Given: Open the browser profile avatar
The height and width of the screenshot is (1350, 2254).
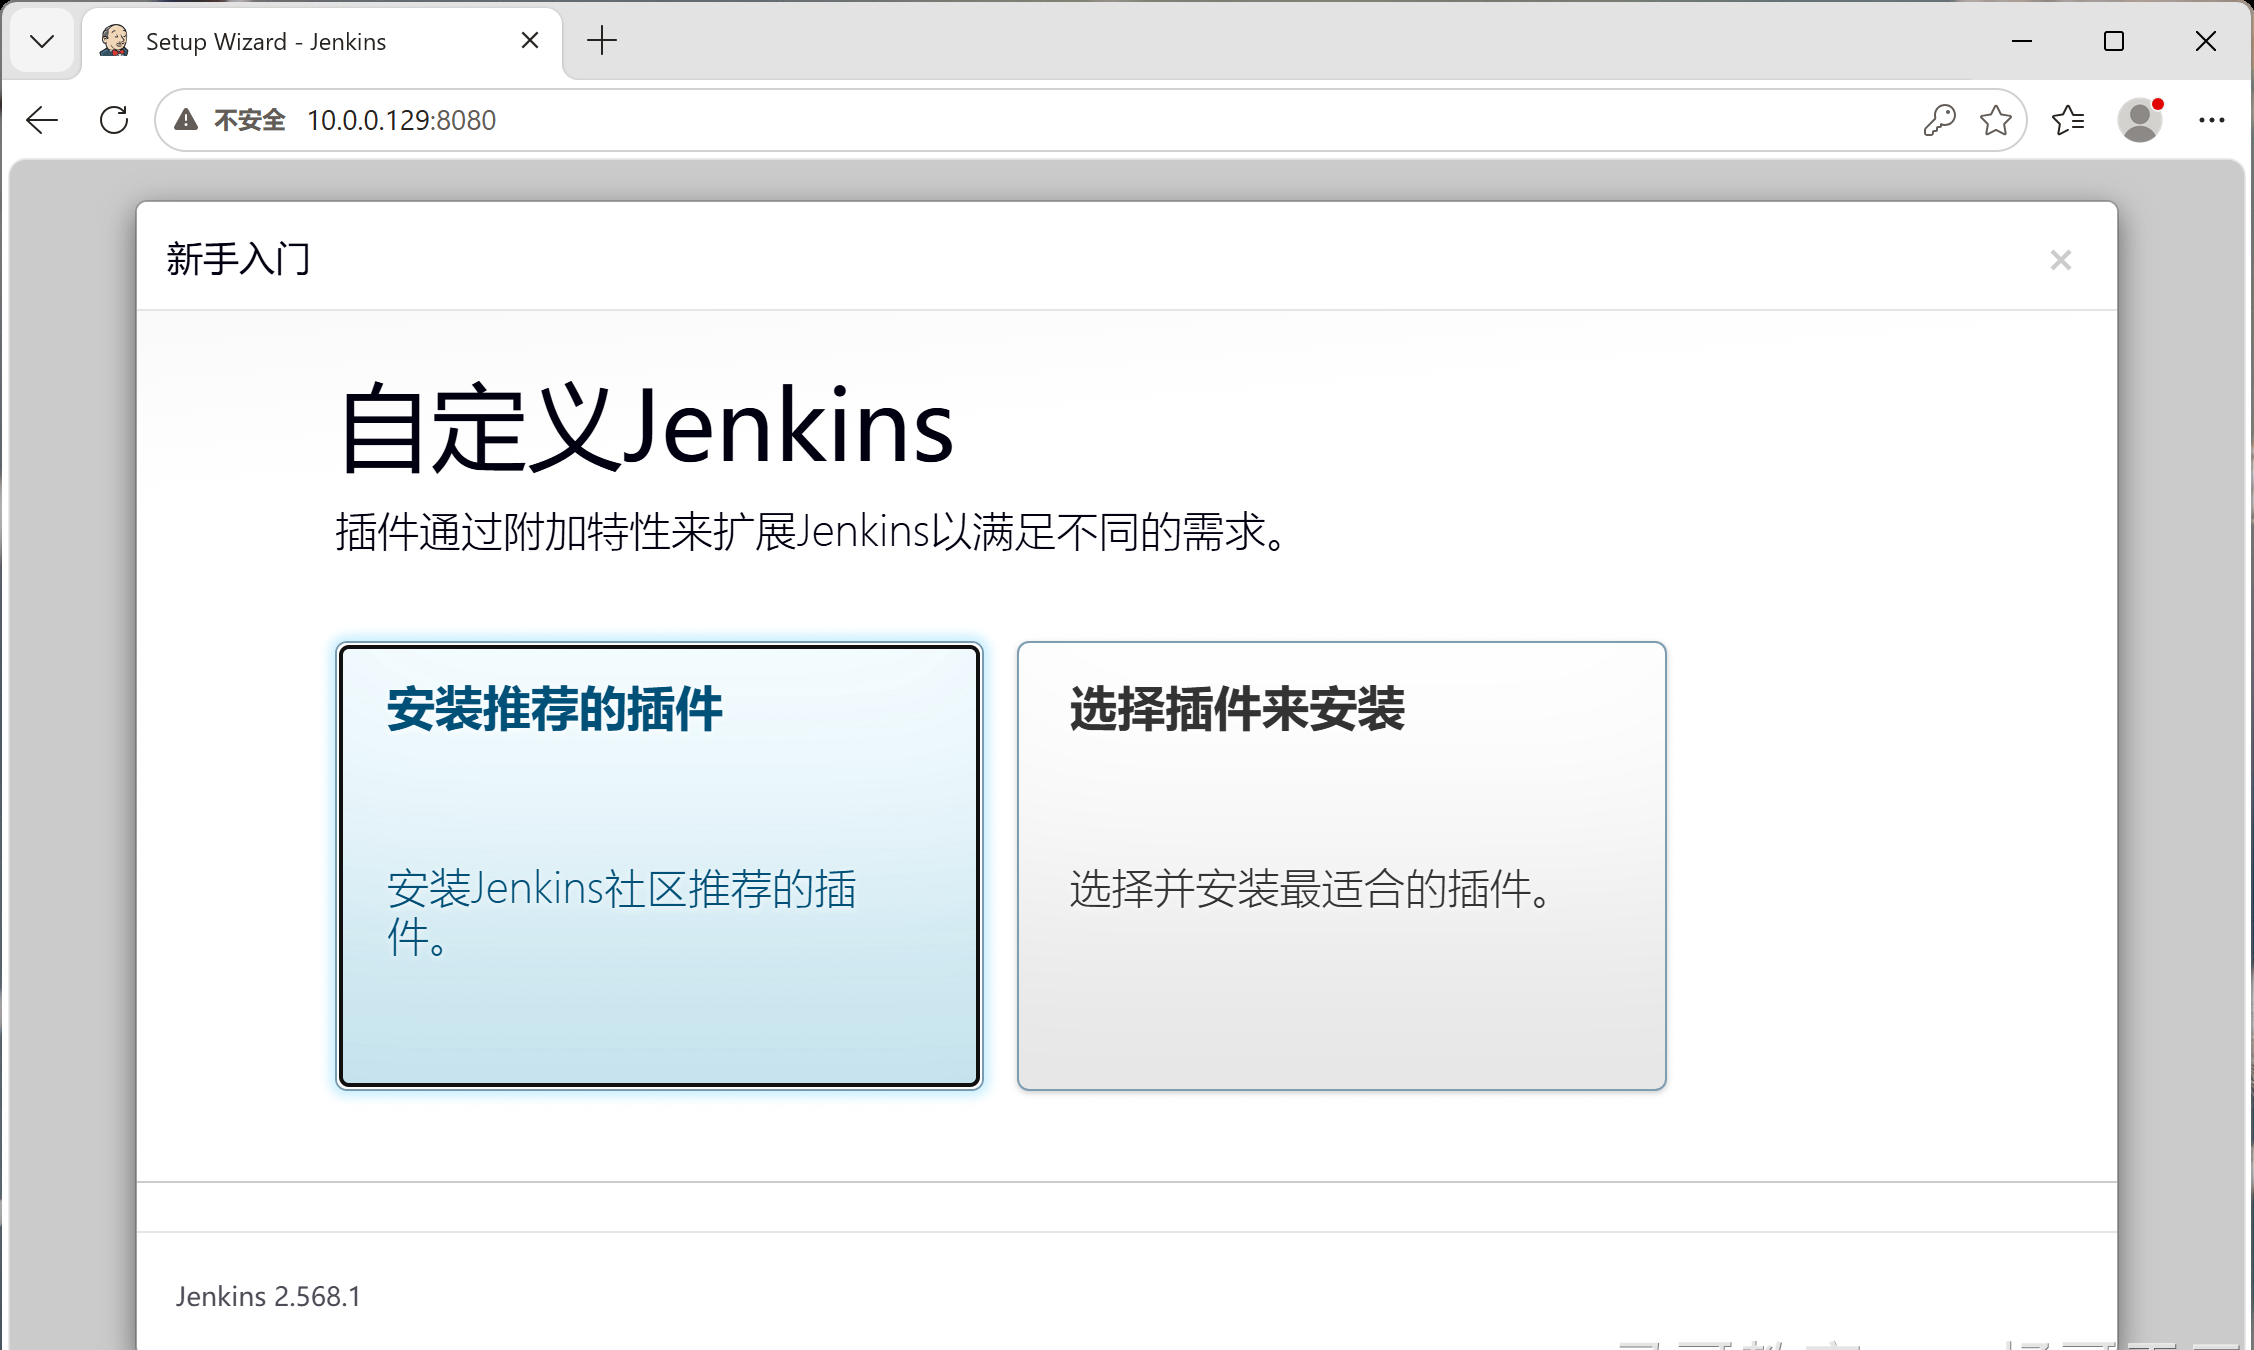Looking at the screenshot, I should point(2140,120).
